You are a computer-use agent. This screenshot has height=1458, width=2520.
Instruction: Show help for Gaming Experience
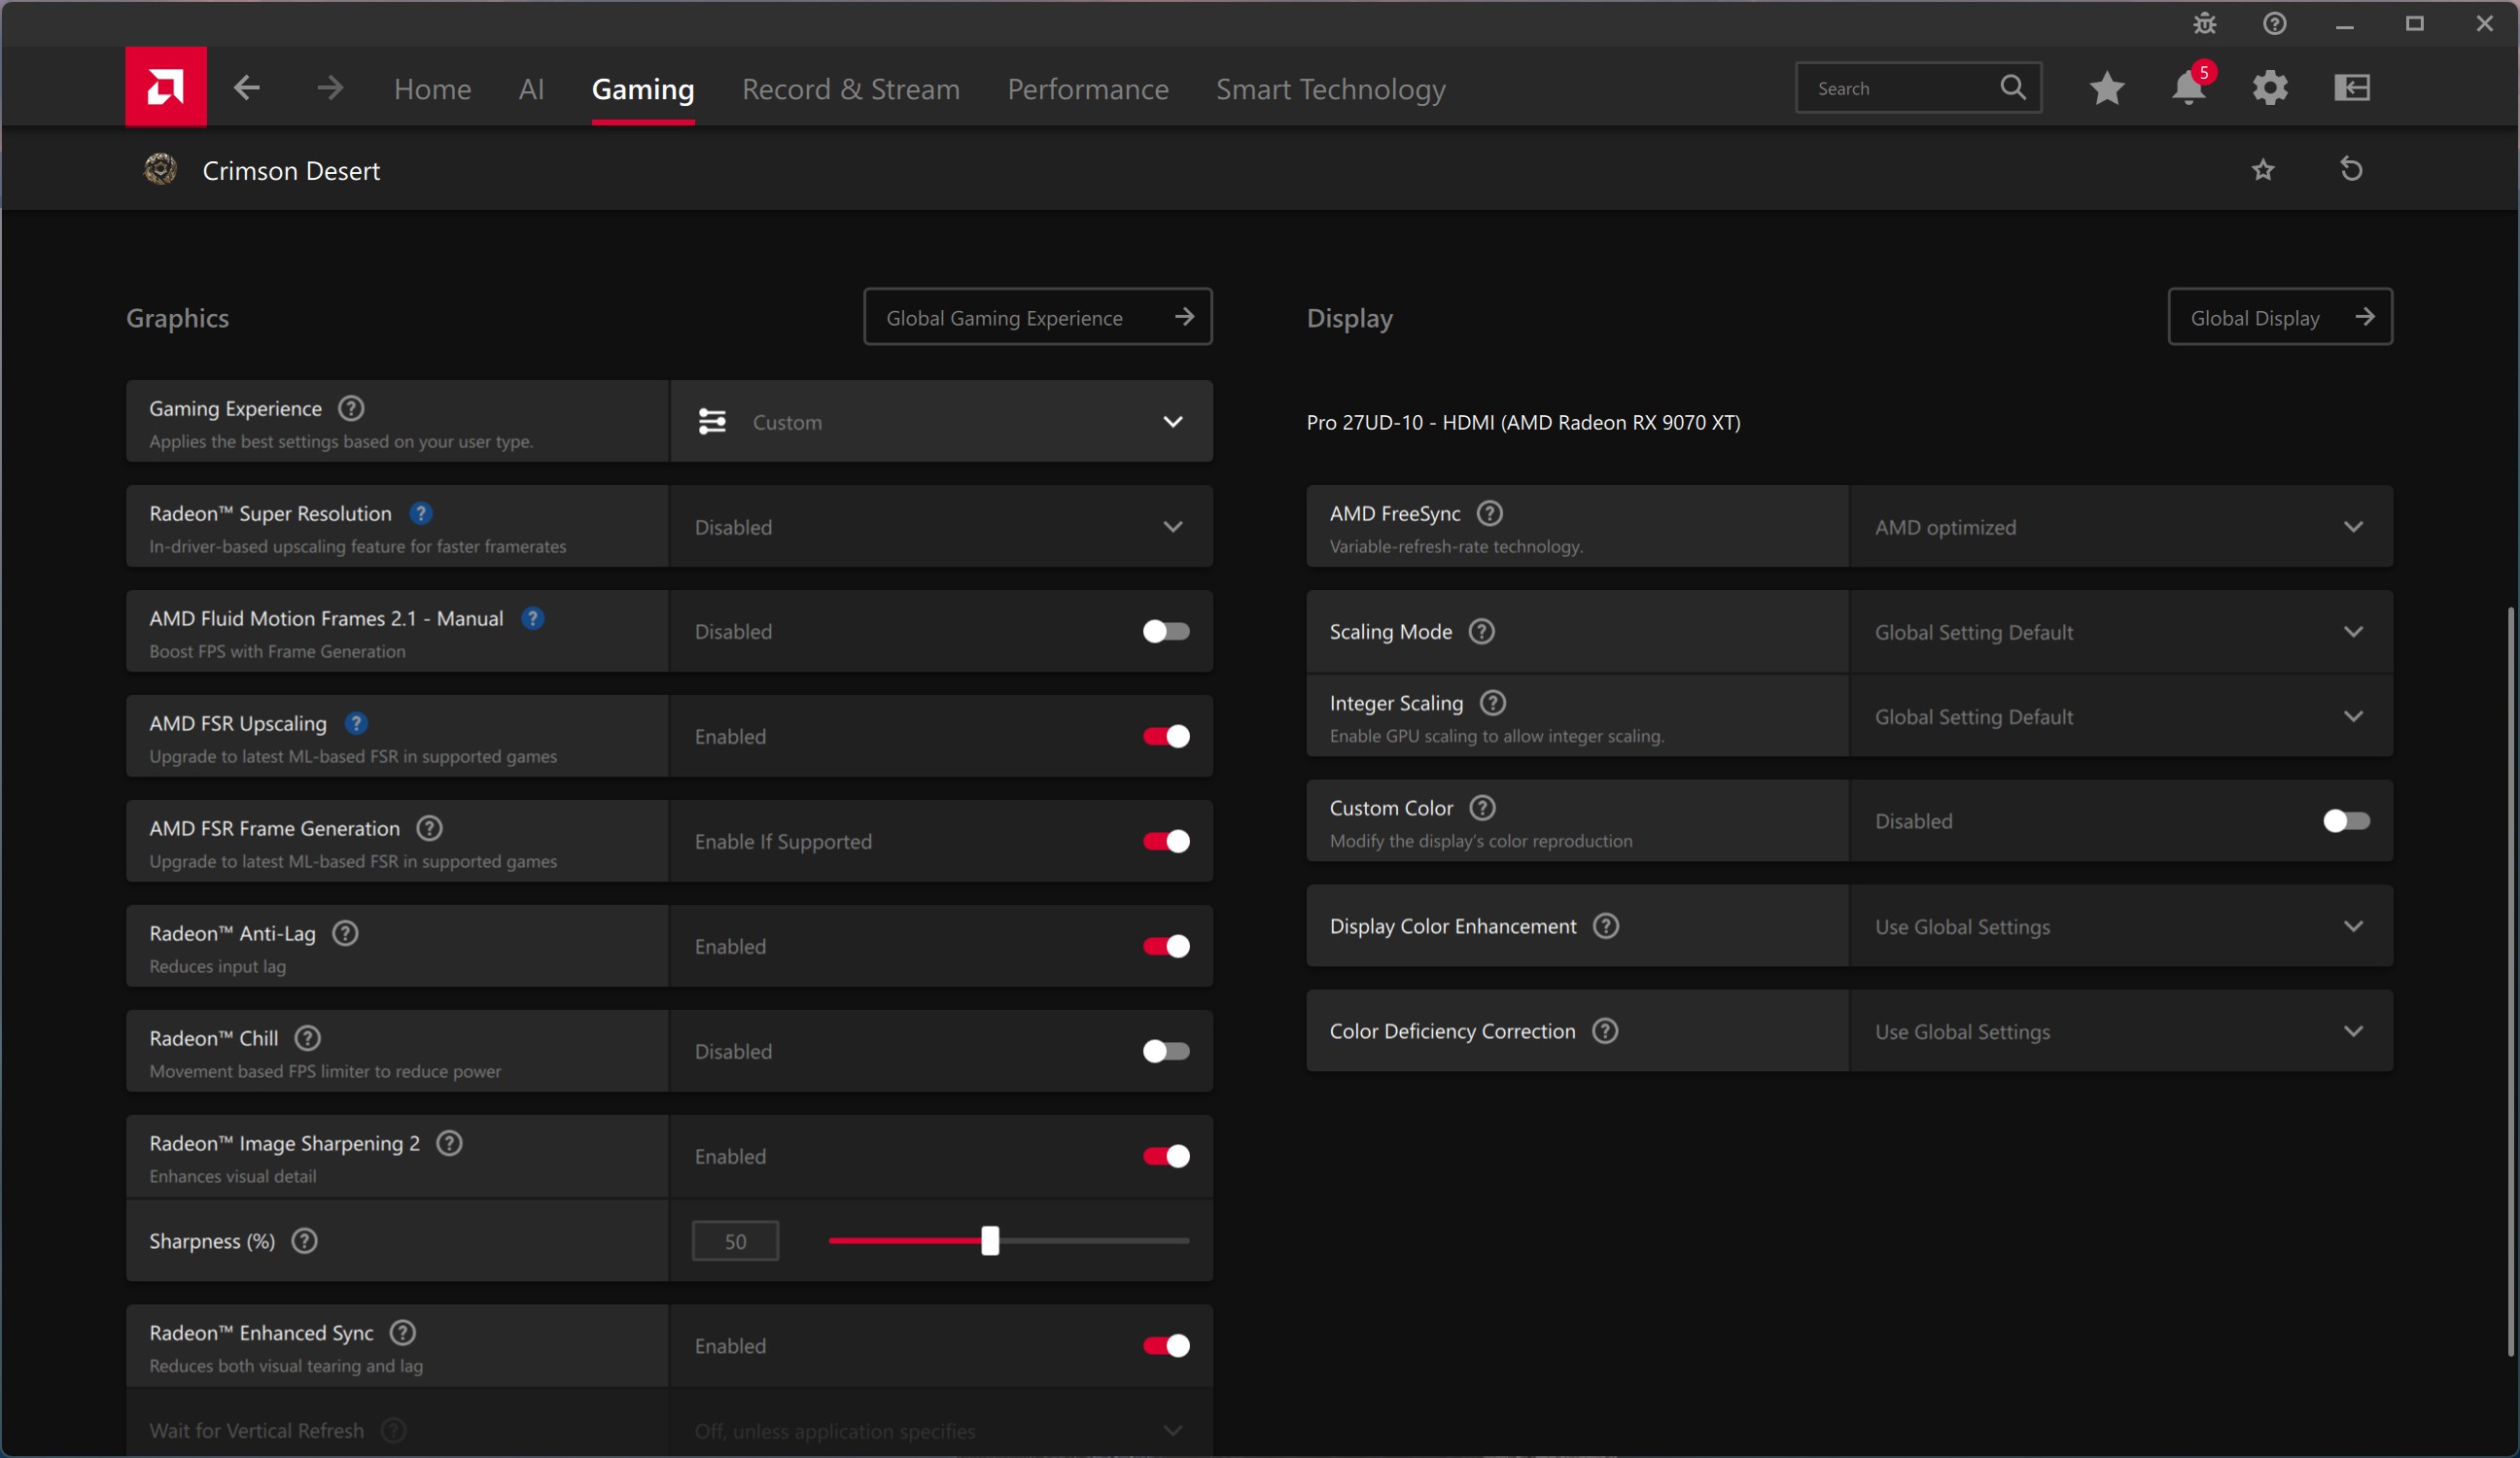click(351, 408)
